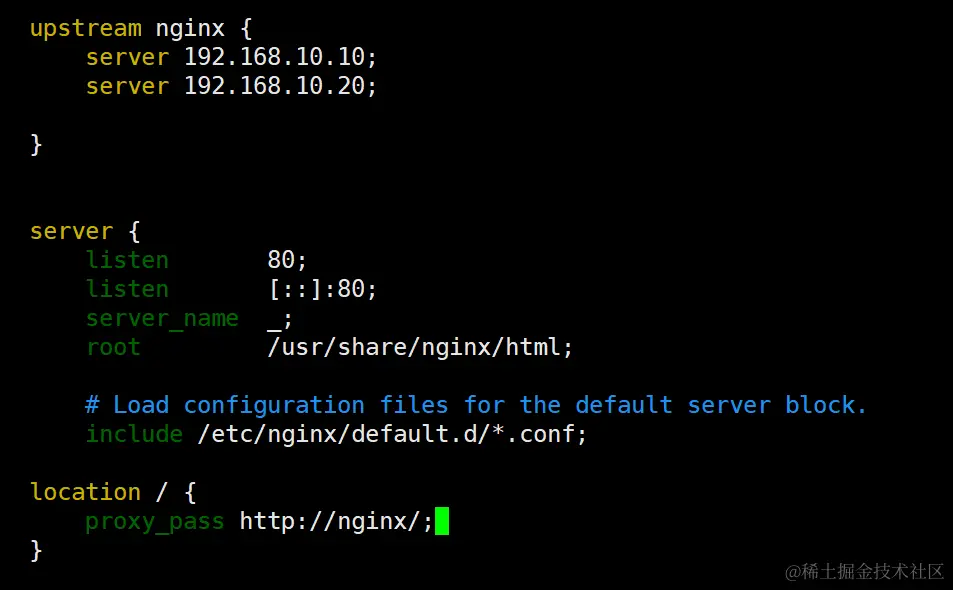This screenshot has width=953, height=590.
Task: Click the 'location' keyword
Action: click(85, 492)
